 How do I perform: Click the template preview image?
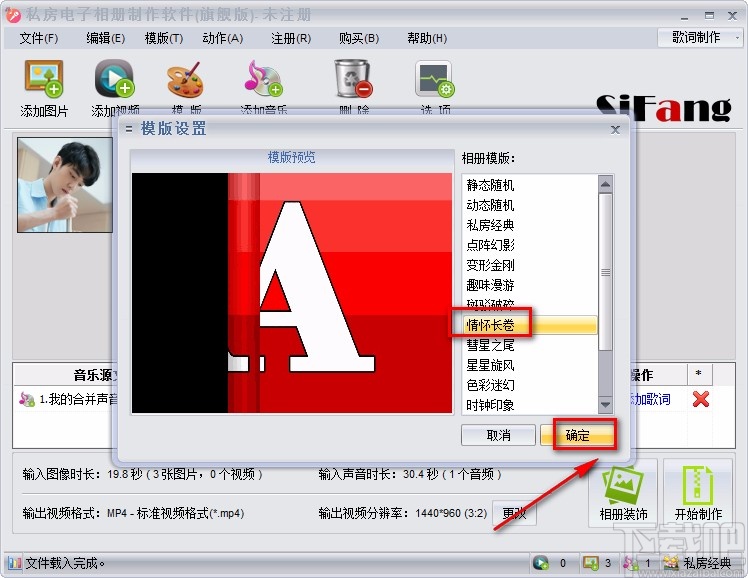(x=291, y=292)
